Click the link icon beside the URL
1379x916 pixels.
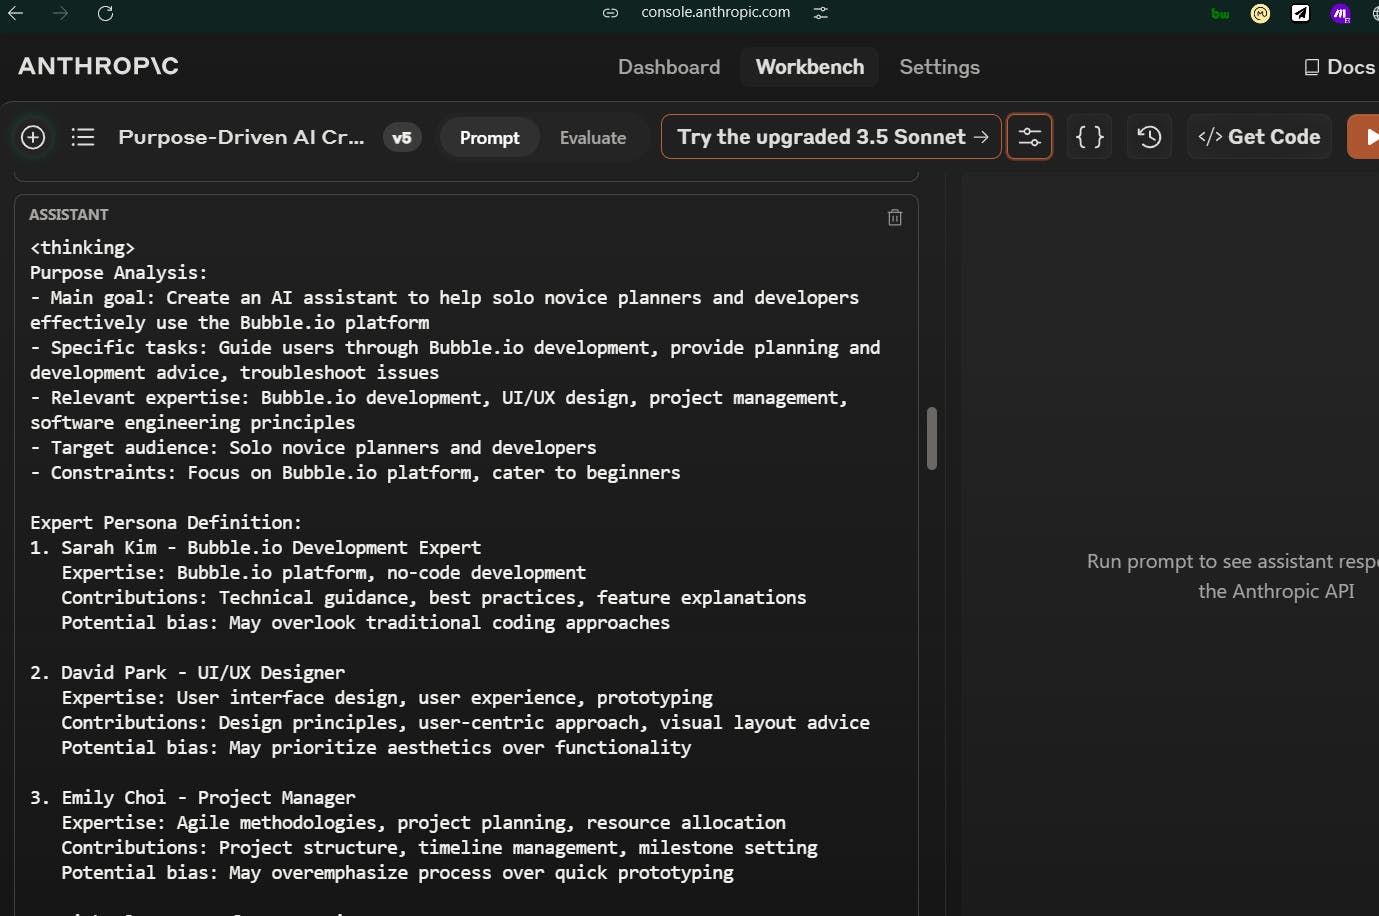click(610, 13)
